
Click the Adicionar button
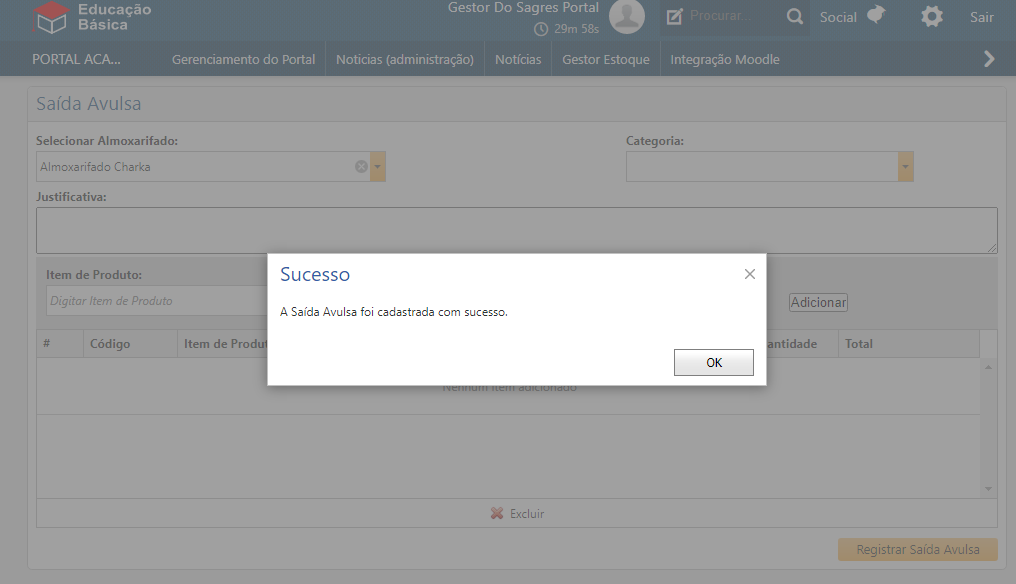[818, 302]
